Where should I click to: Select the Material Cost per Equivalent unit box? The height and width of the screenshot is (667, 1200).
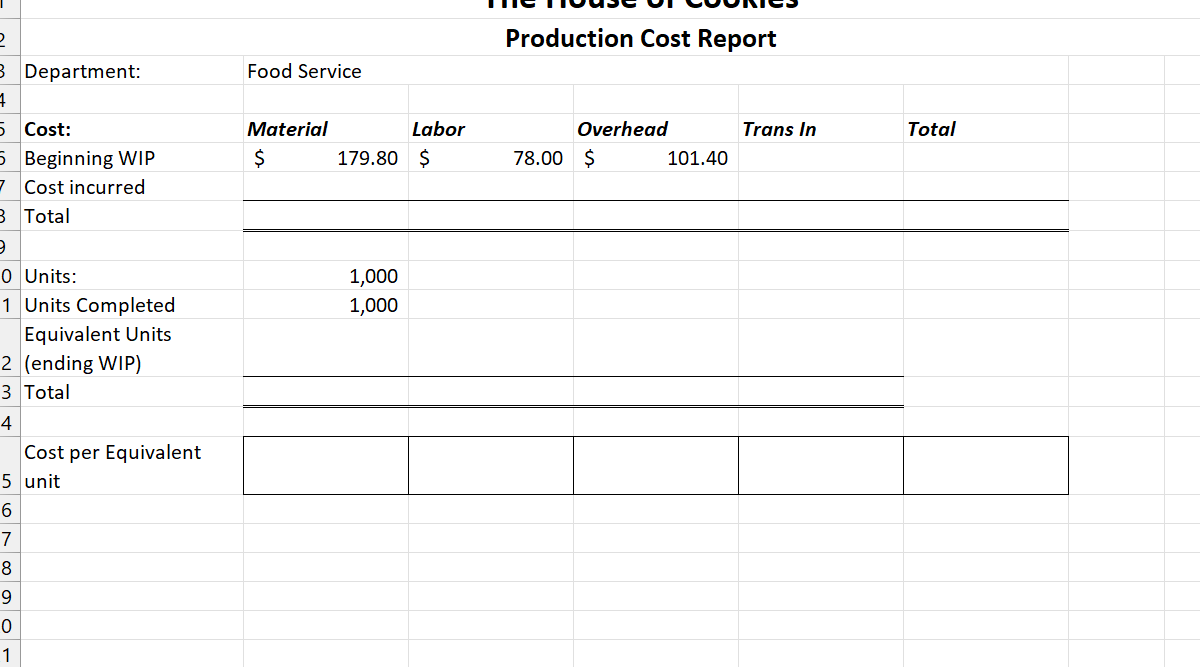tap(326, 465)
